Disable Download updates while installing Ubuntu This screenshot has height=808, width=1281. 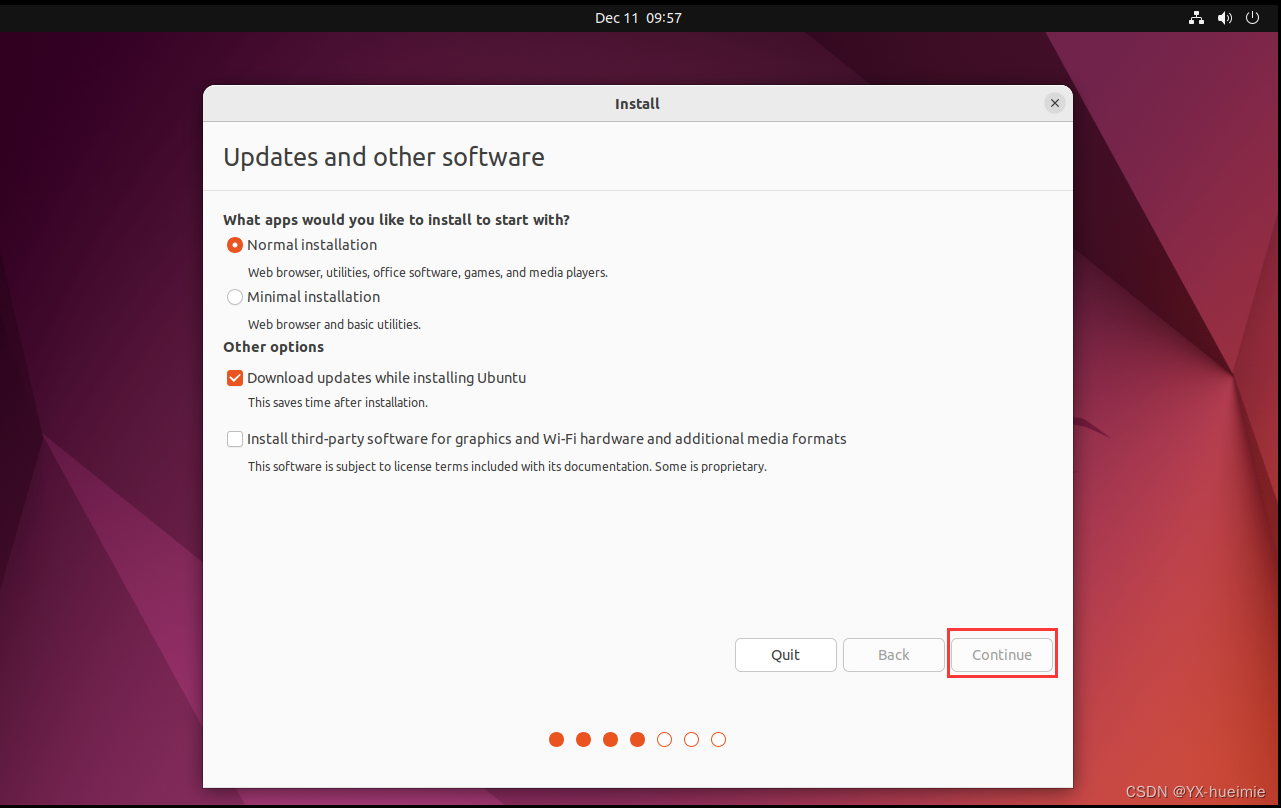234,377
